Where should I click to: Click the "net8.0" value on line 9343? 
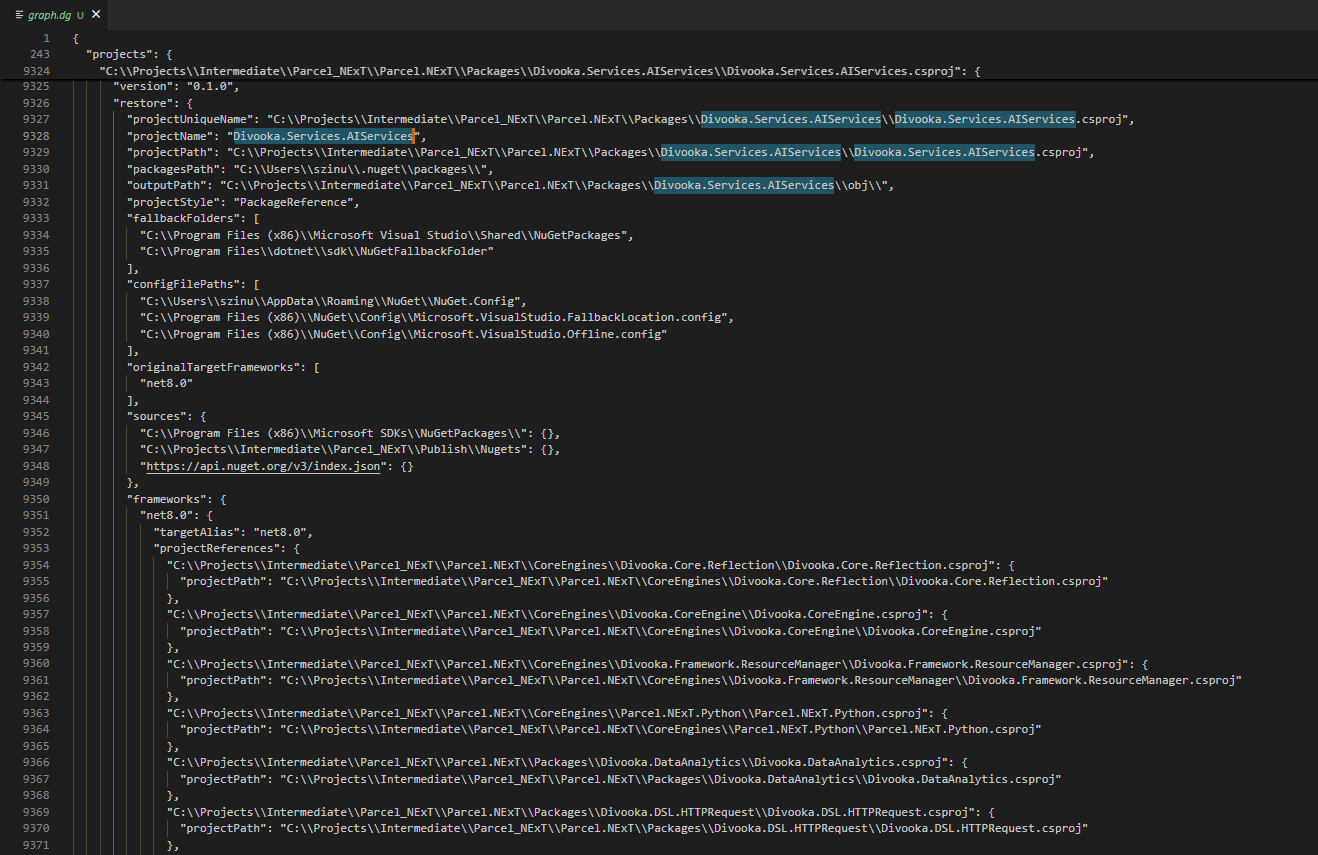167,383
